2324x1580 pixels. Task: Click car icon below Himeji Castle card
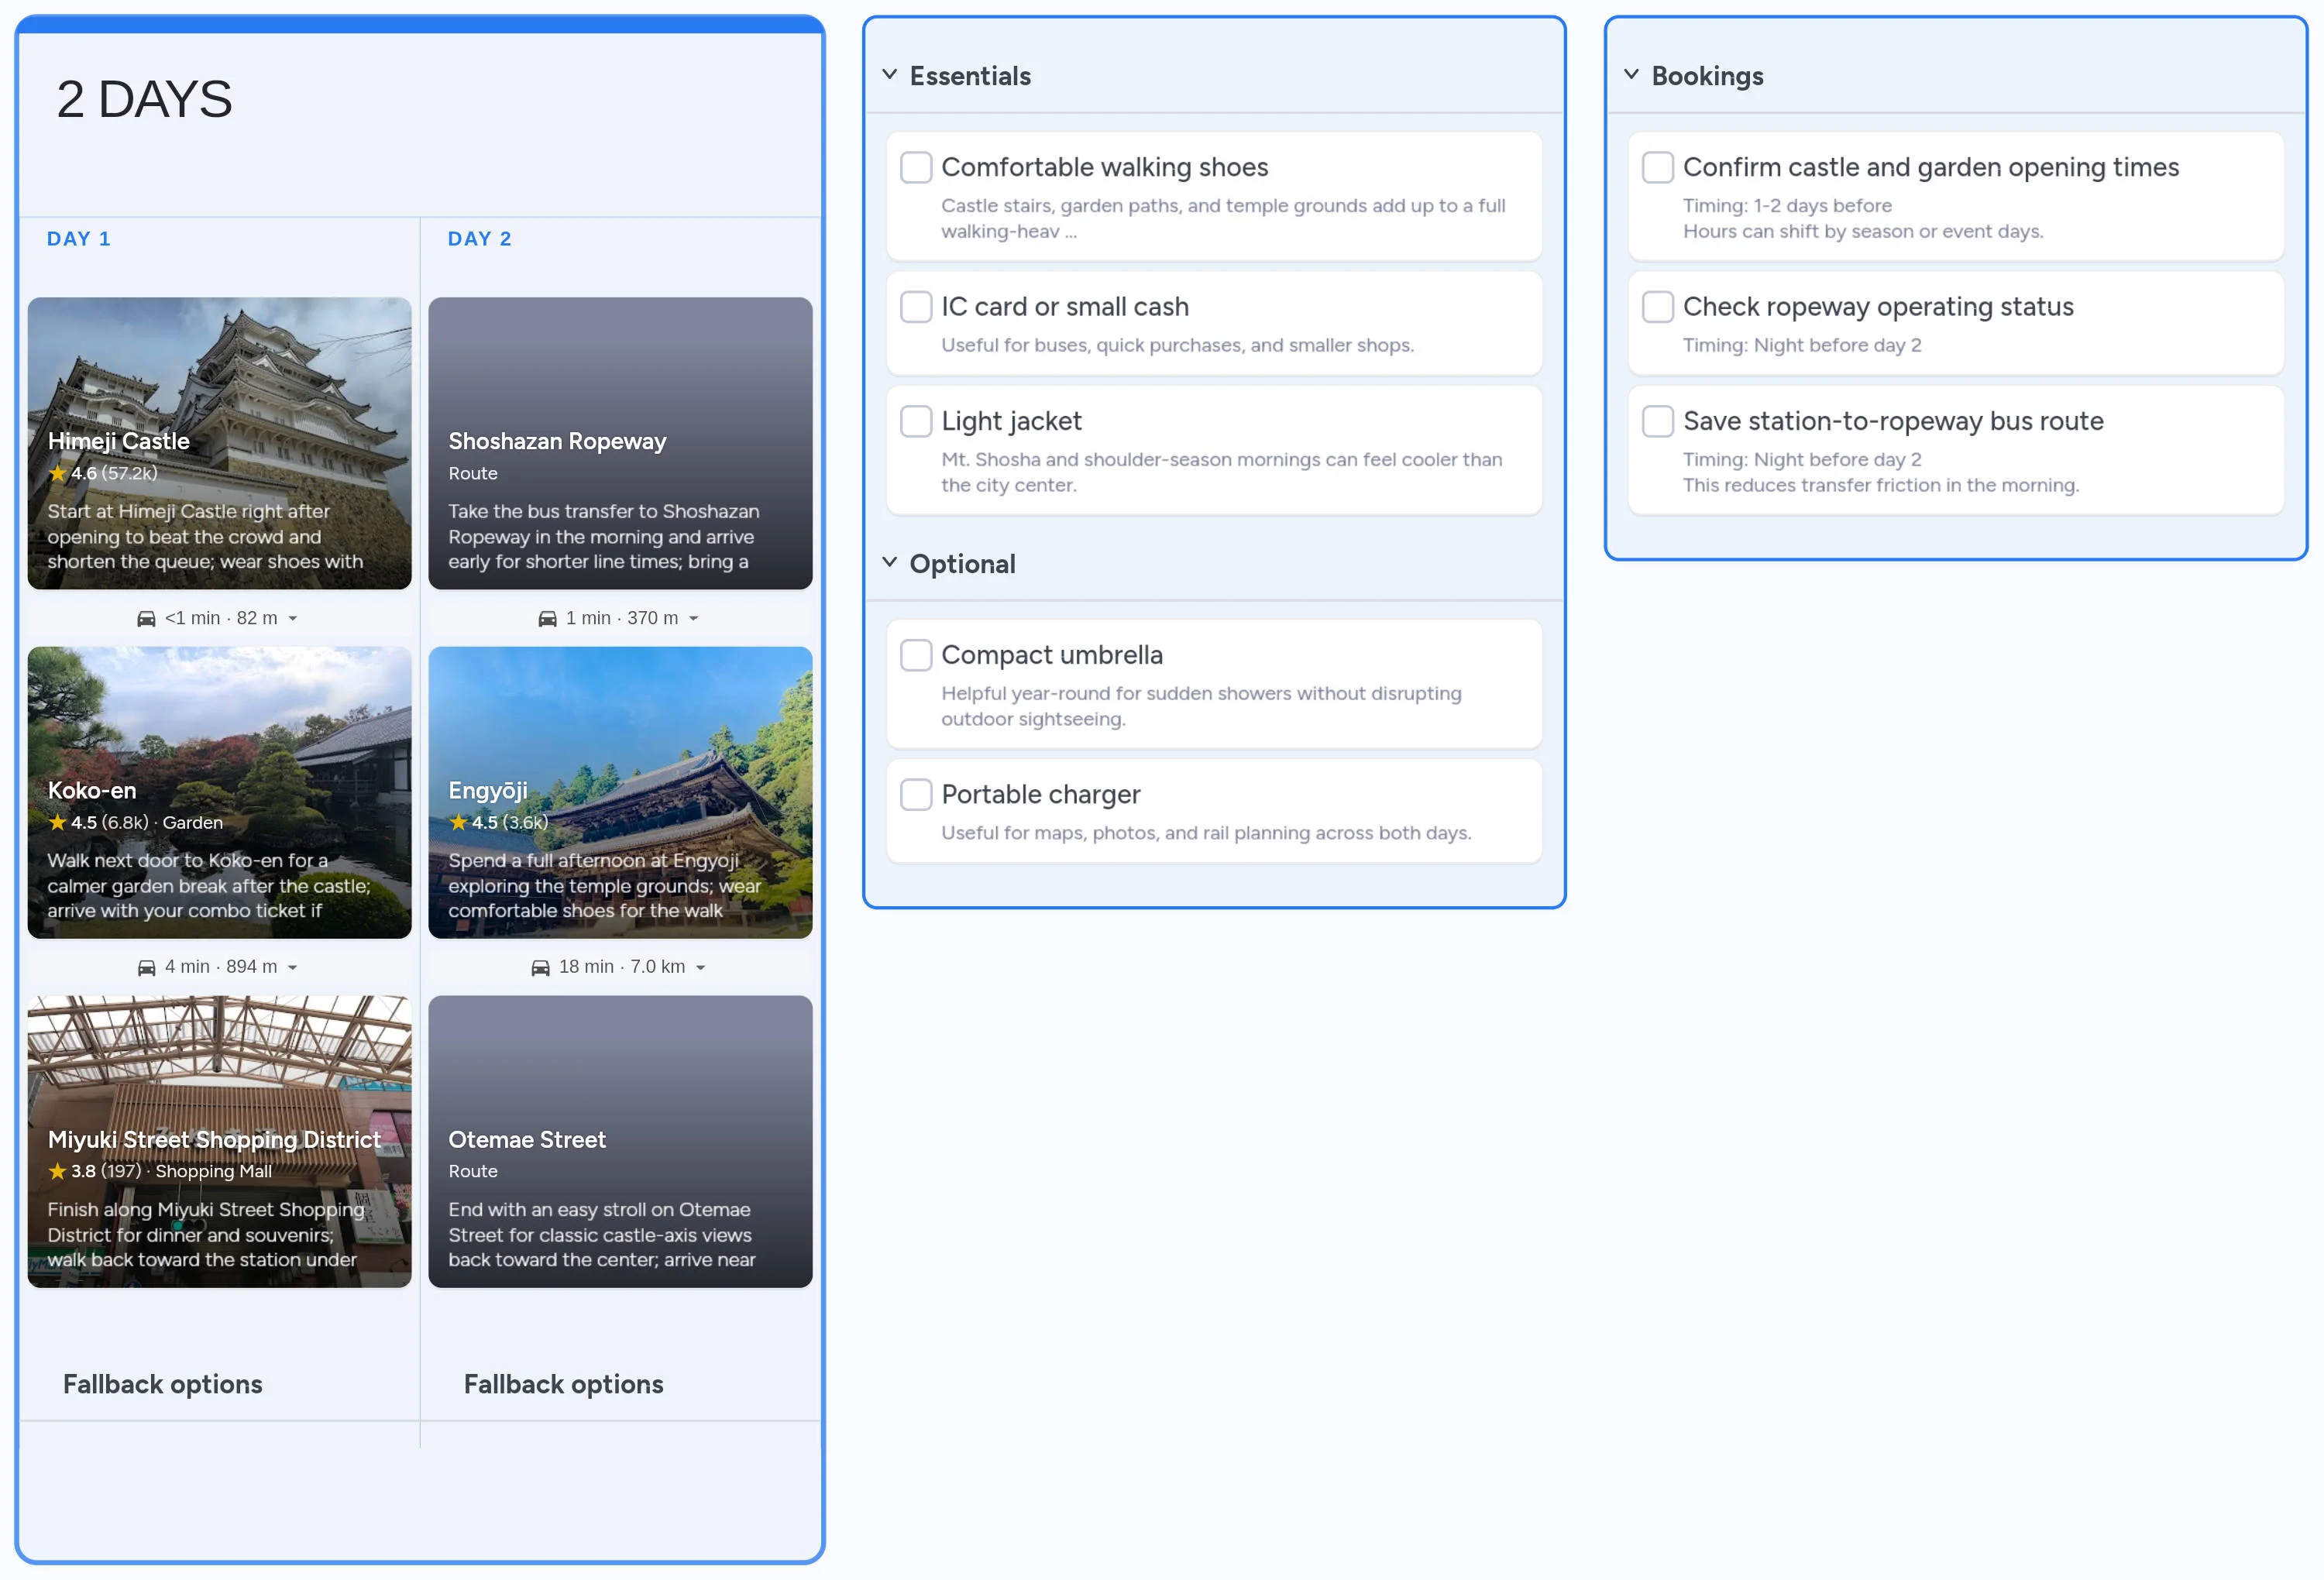coord(146,619)
